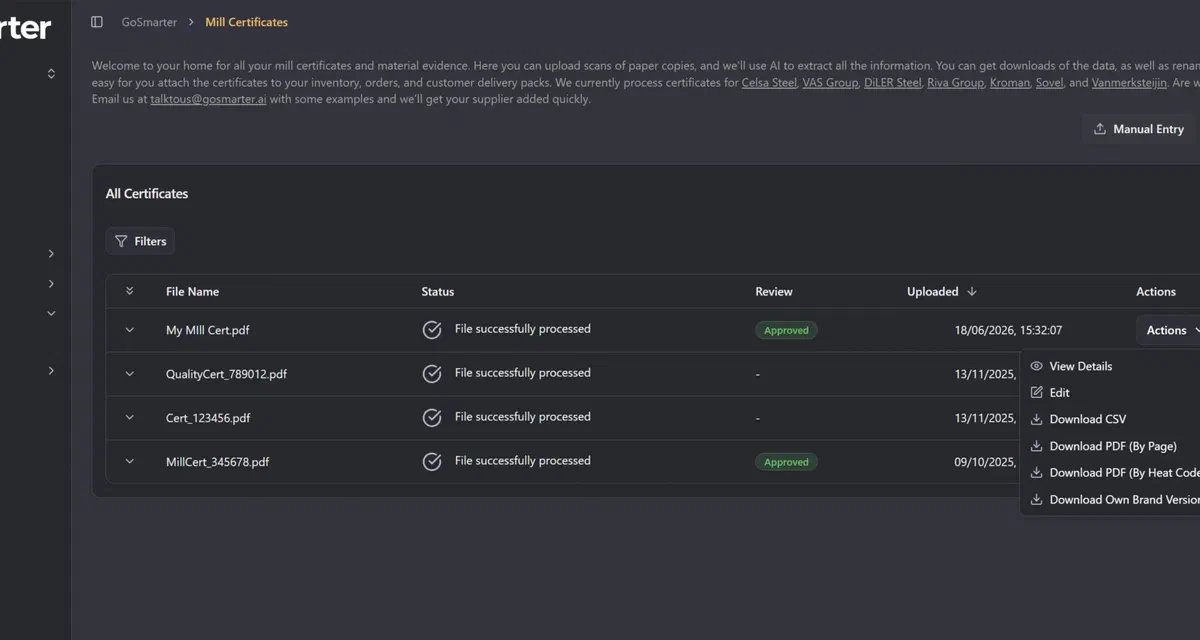Click the Approved badge on MillCert_345678.pdf
This screenshot has height=640, width=1200.
click(786, 462)
